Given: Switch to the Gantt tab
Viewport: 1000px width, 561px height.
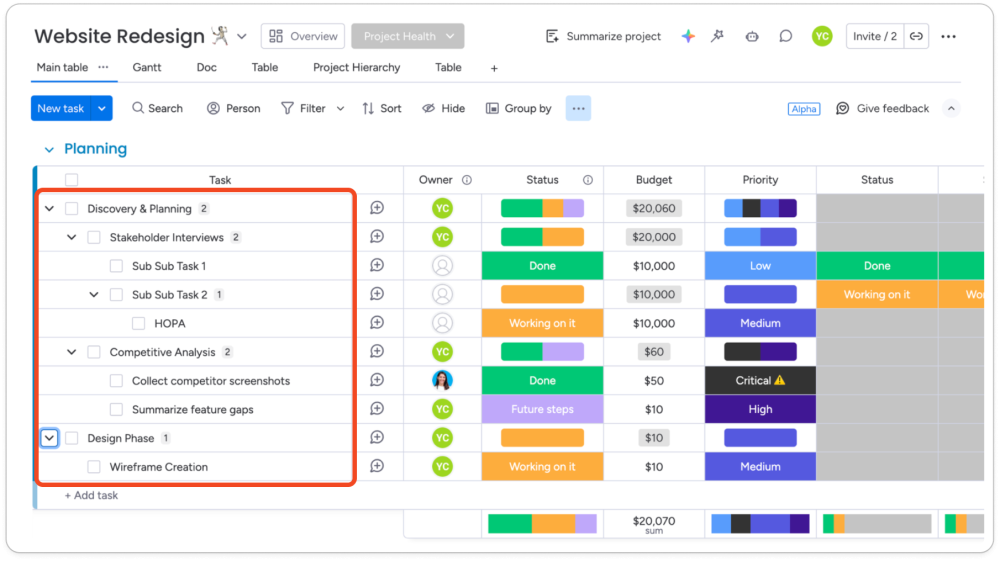Looking at the screenshot, I should (x=148, y=67).
